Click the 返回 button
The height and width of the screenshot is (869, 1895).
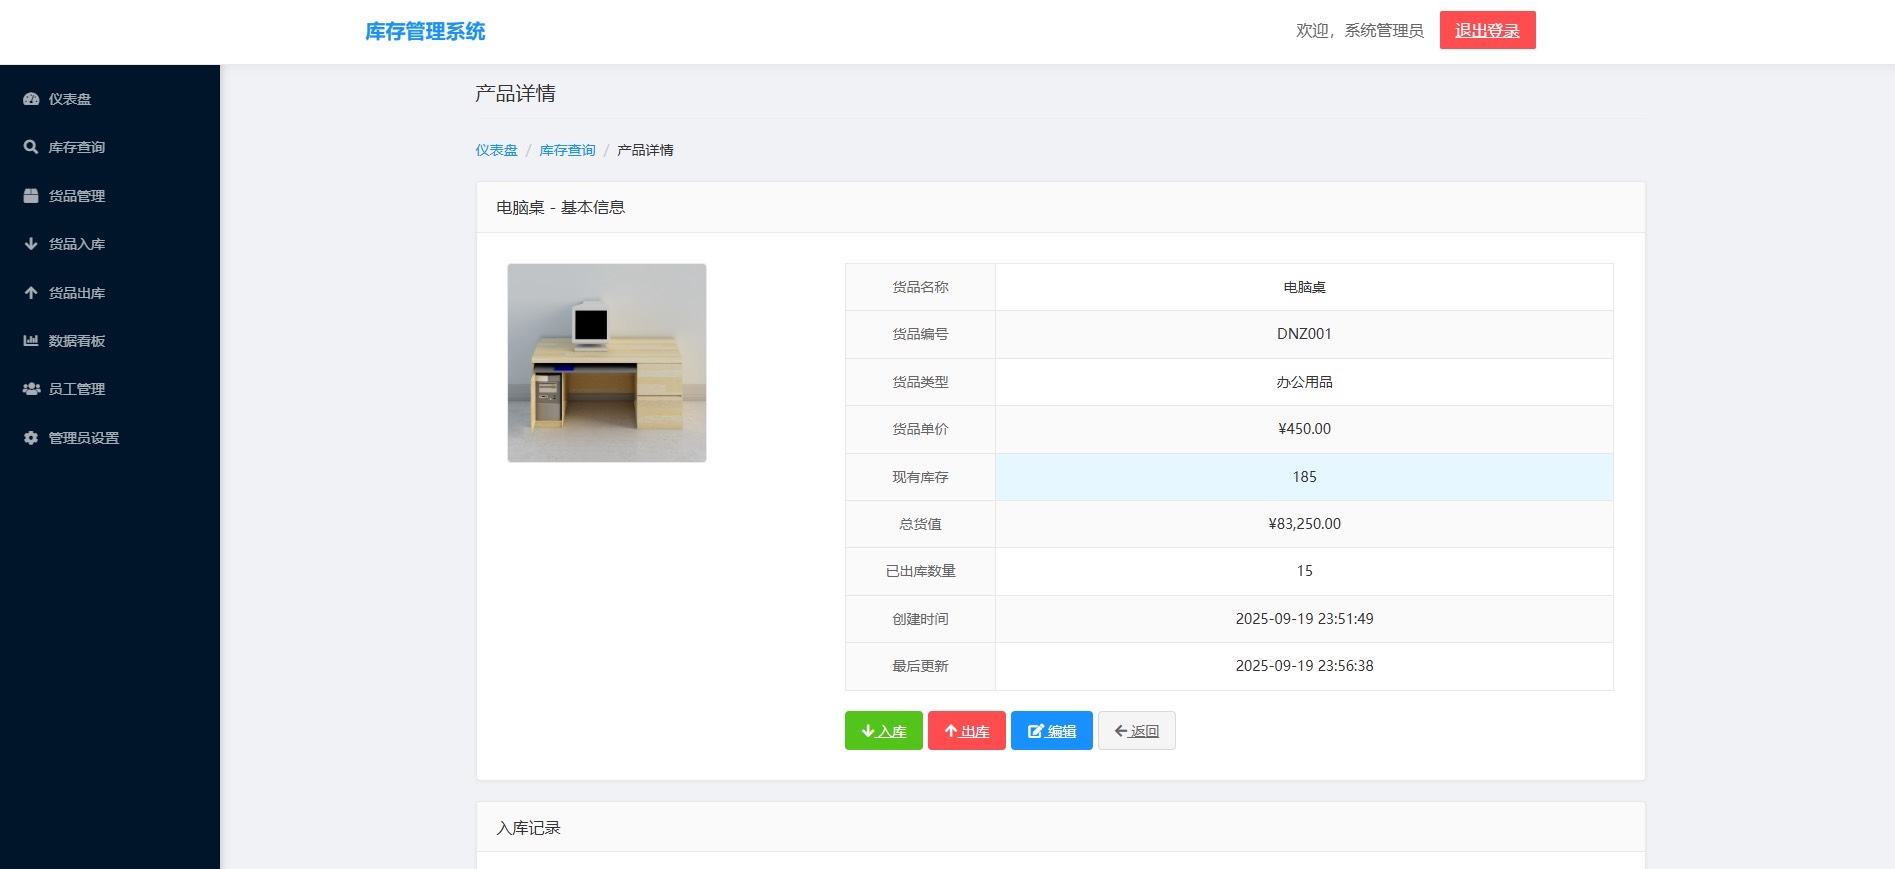[x=1136, y=731]
